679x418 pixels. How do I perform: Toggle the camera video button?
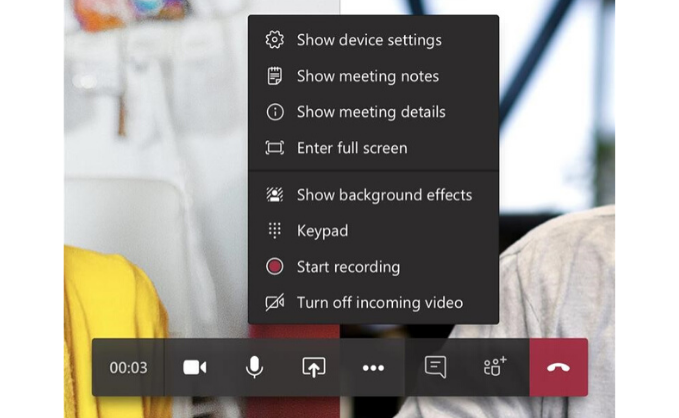coord(194,368)
